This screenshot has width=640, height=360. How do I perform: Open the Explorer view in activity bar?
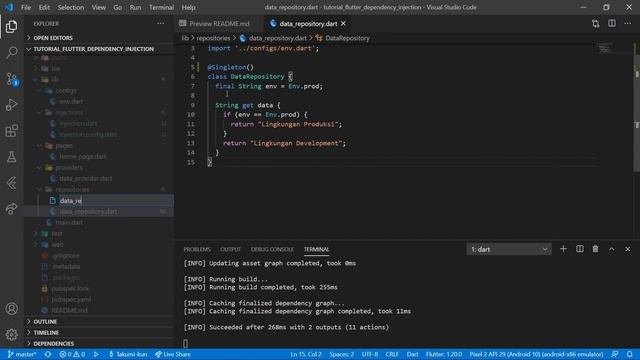[11, 27]
